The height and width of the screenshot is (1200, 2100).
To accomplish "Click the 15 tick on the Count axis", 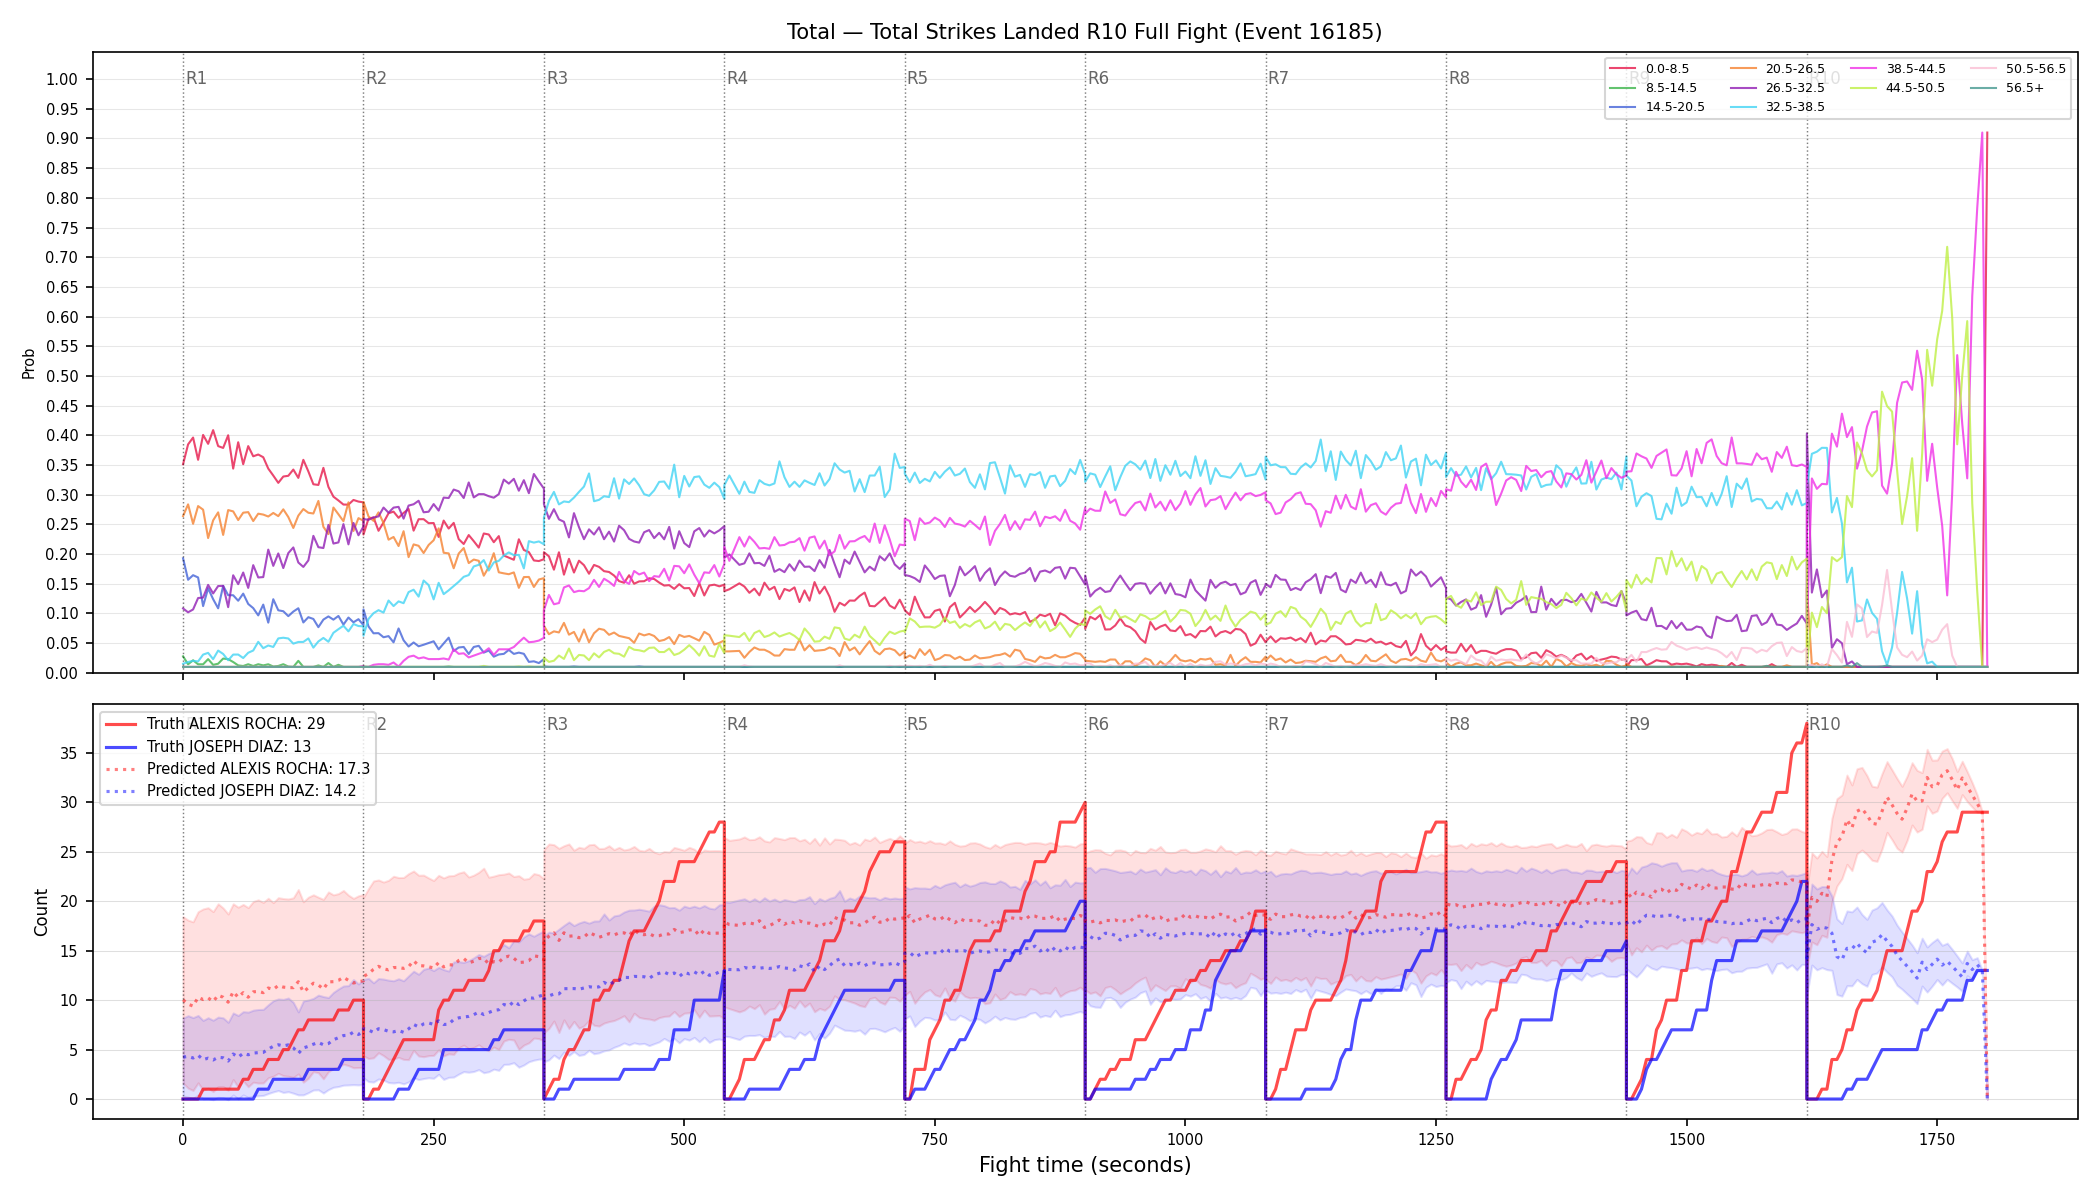I will click(x=69, y=952).
